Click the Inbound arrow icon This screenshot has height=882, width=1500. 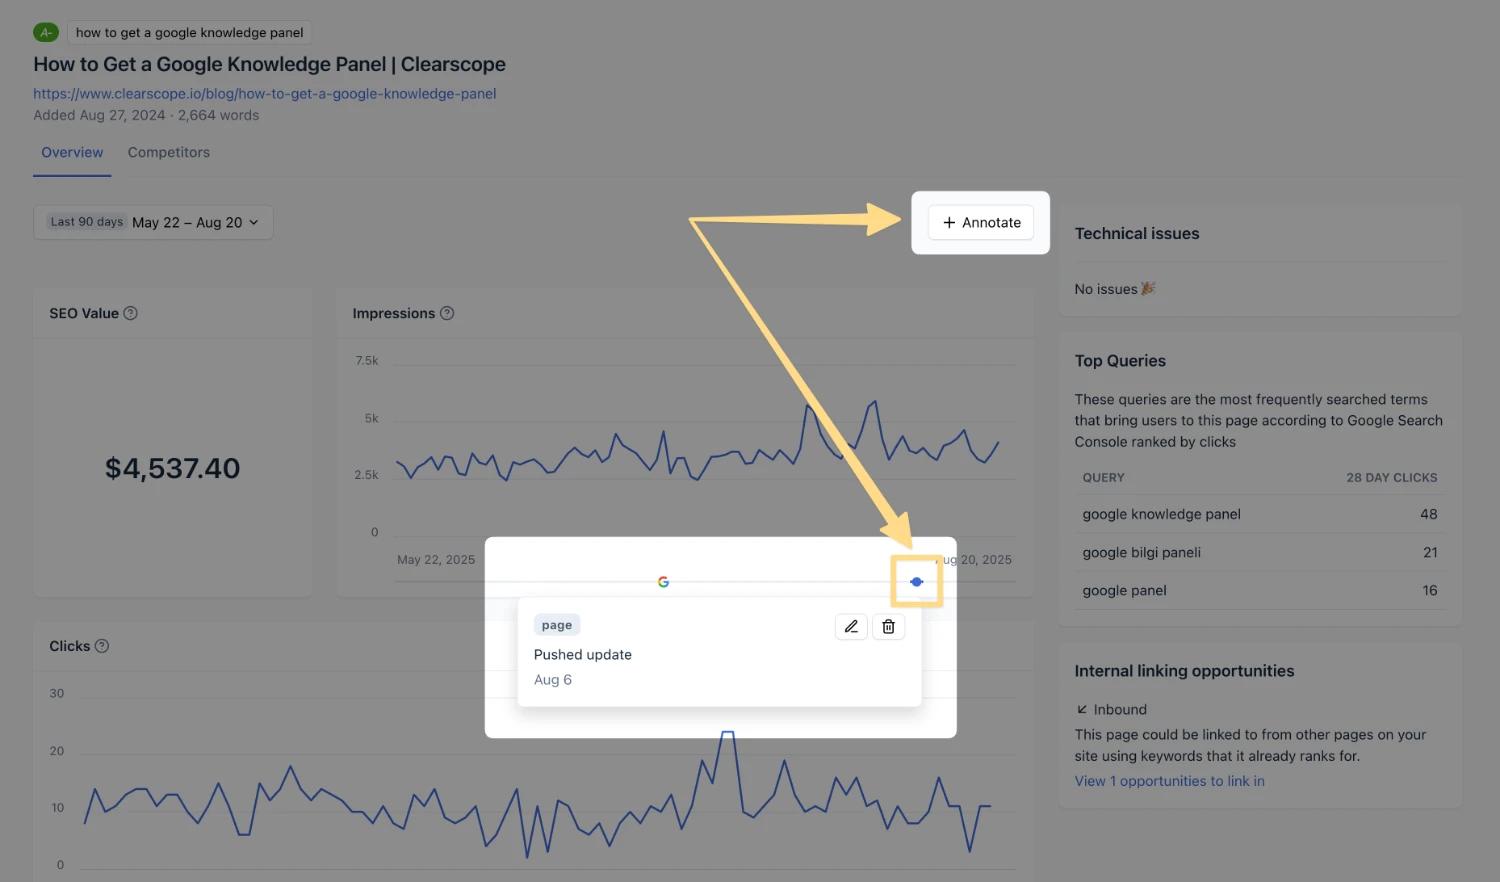pyautogui.click(x=1081, y=709)
